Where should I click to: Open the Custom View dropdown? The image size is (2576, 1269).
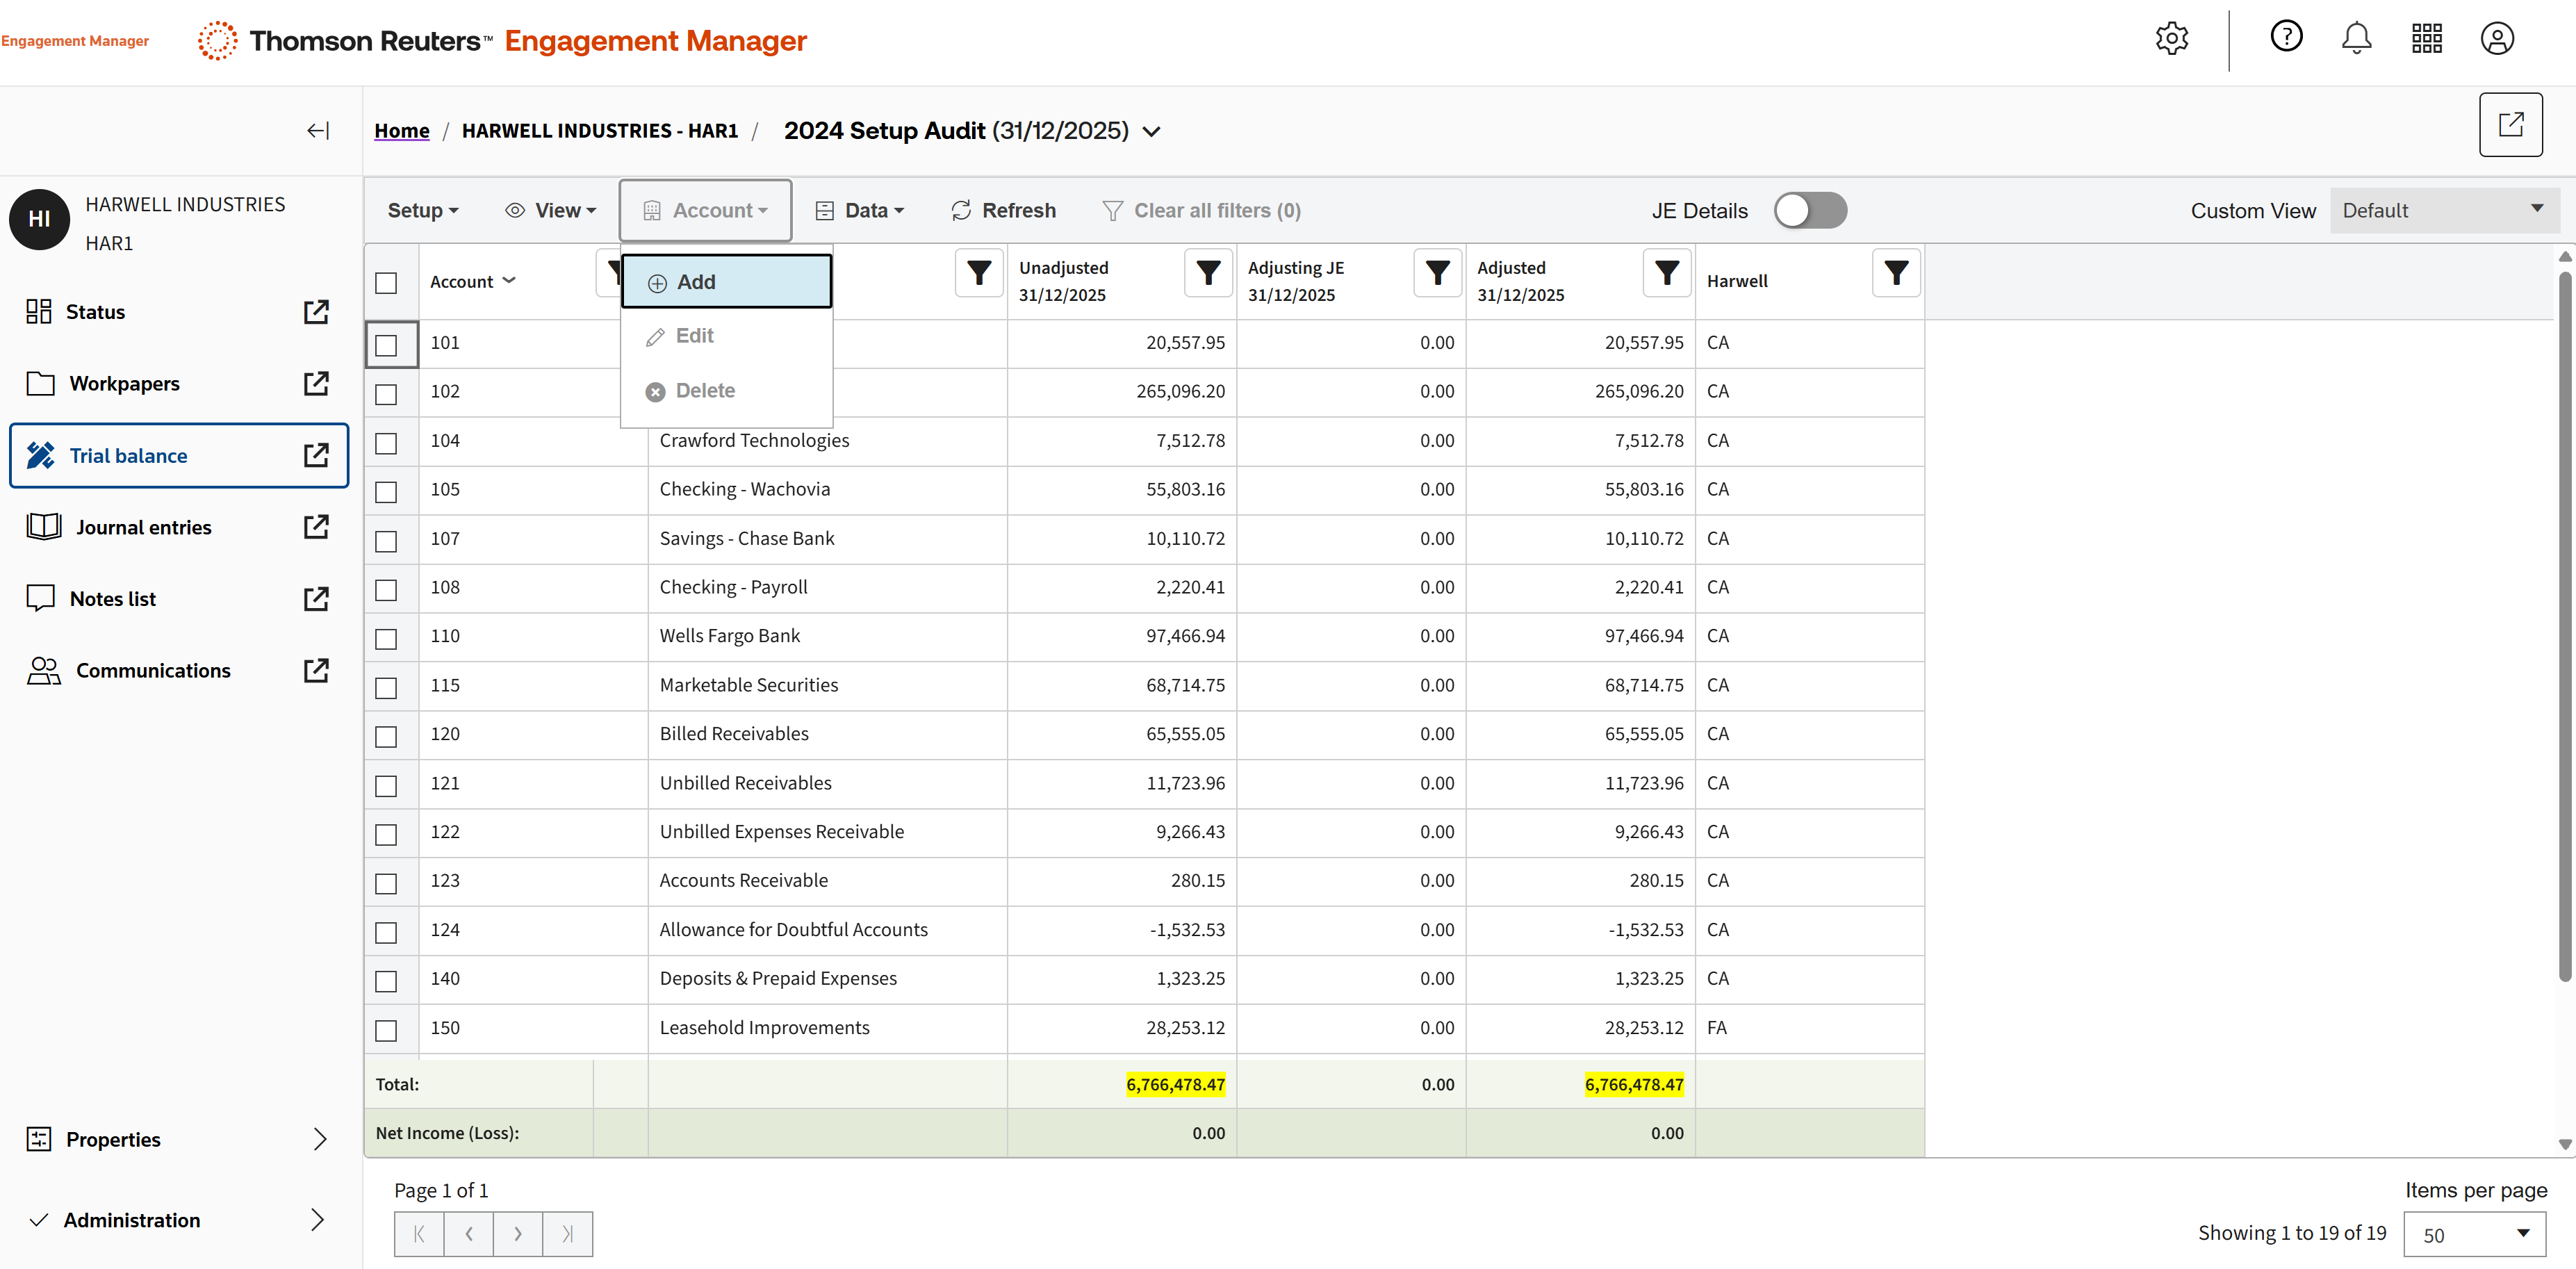tap(2443, 211)
